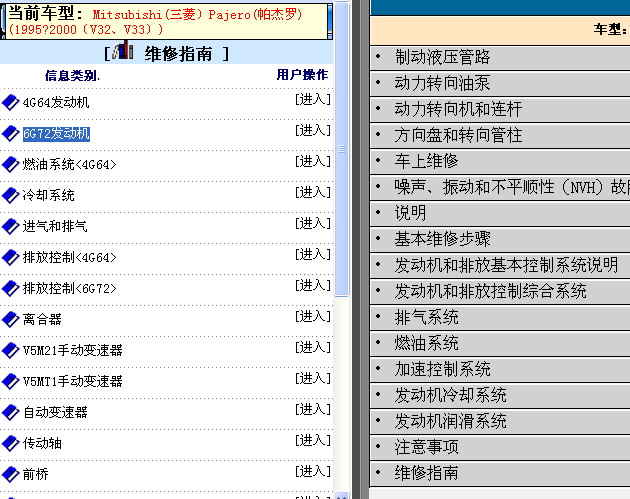Open [进入] for 冷却系统
630x499 pixels.
pos(313,192)
